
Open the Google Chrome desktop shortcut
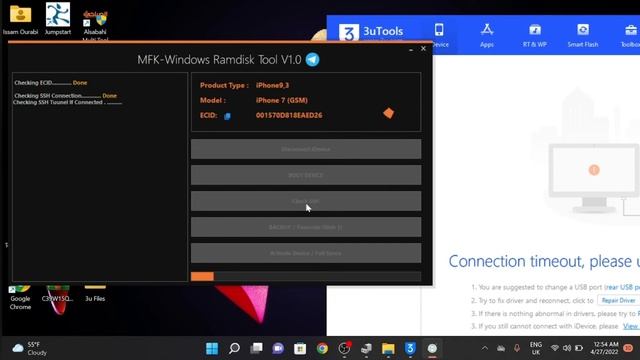coord(20,298)
